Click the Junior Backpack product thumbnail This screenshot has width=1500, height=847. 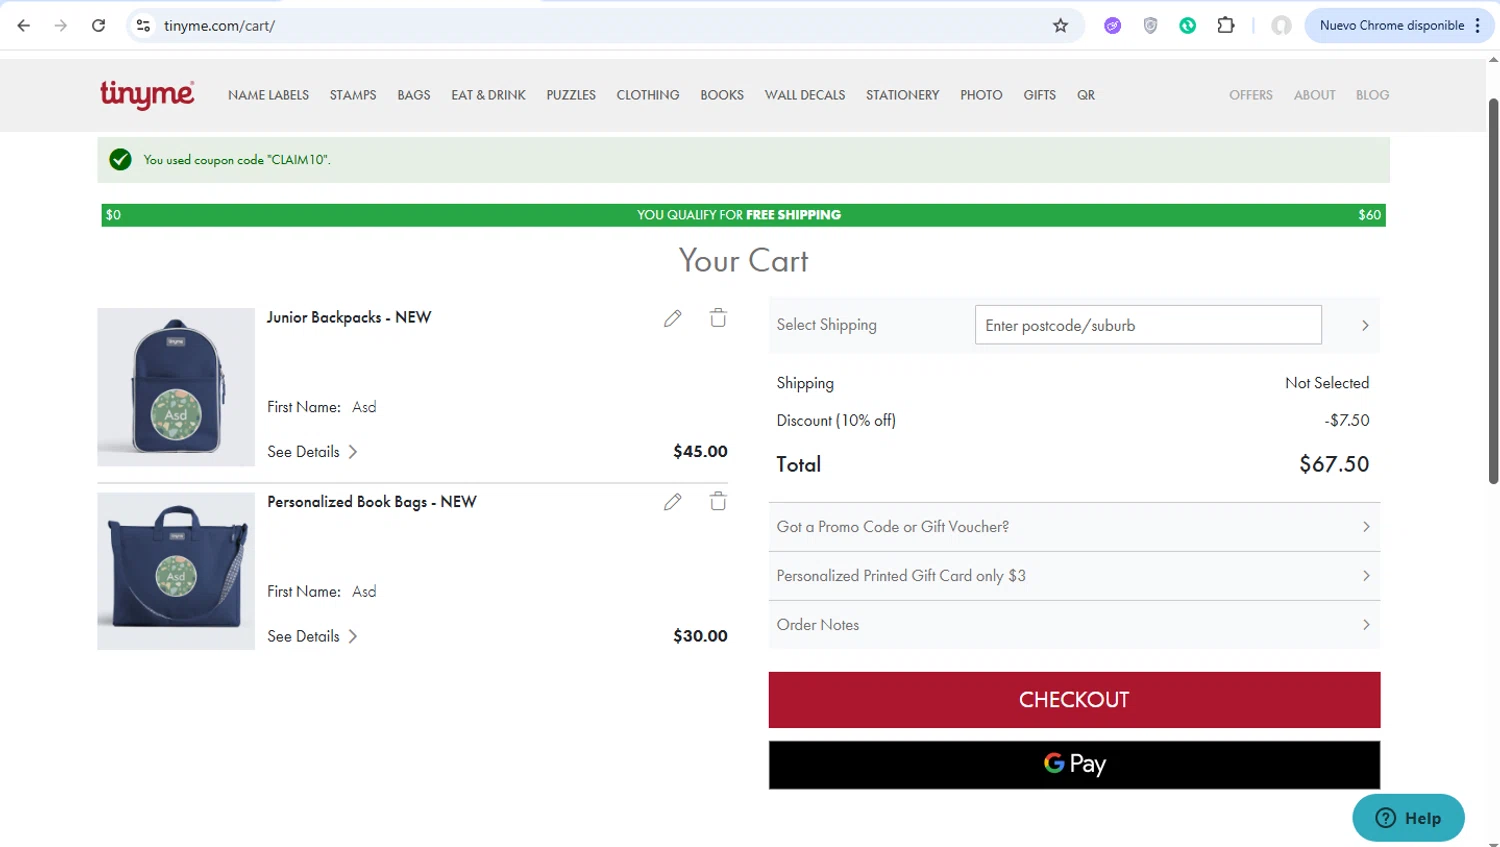176,387
